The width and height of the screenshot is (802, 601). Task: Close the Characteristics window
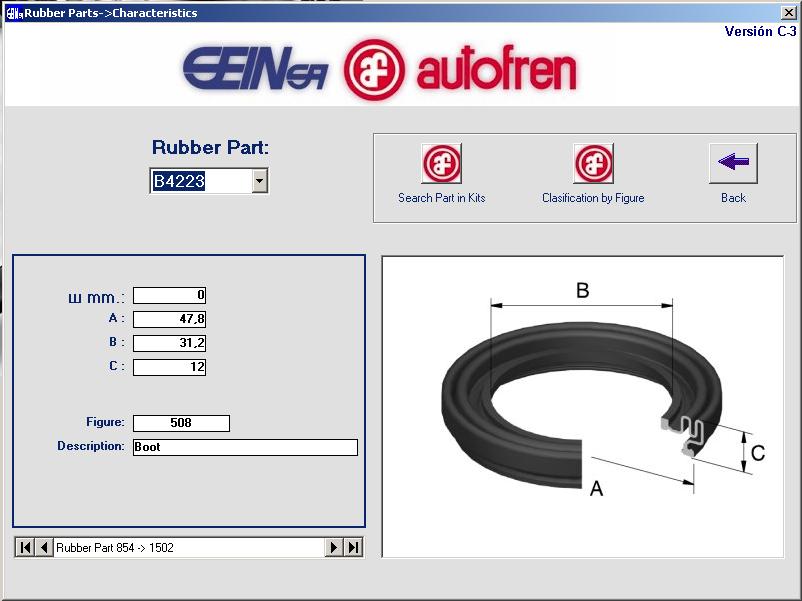[x=789, y=12]
